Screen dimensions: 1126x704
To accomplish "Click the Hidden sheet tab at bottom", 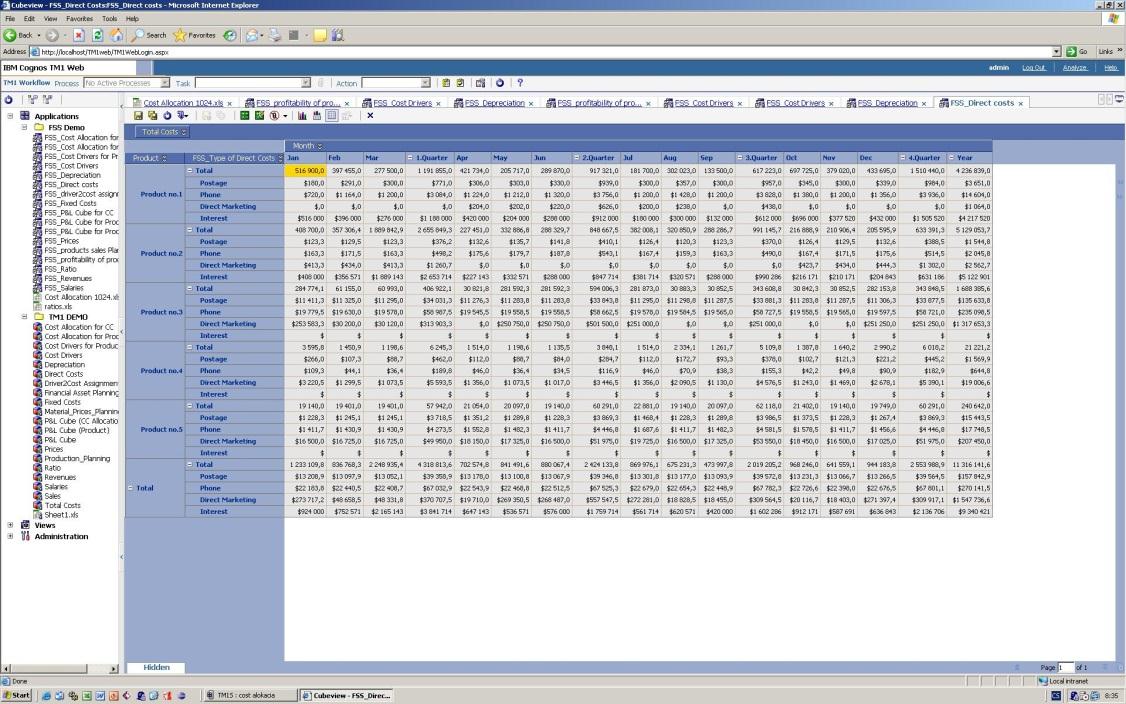I will (156, 667).
